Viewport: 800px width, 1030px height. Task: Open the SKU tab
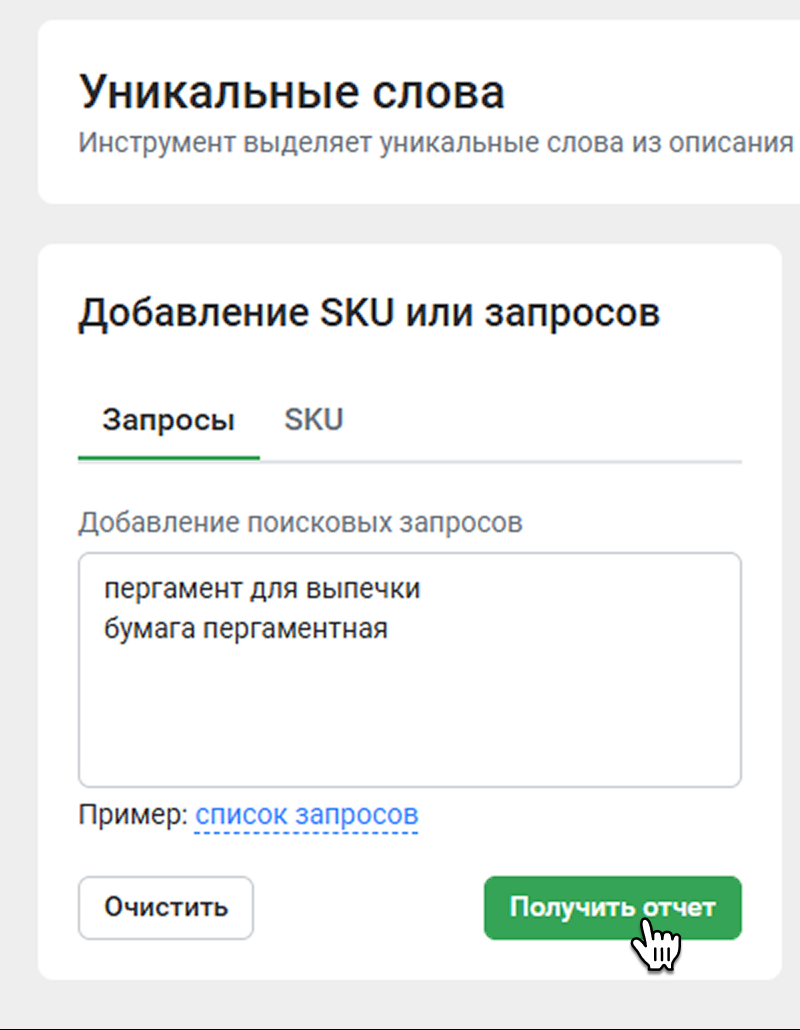point(313,419)
